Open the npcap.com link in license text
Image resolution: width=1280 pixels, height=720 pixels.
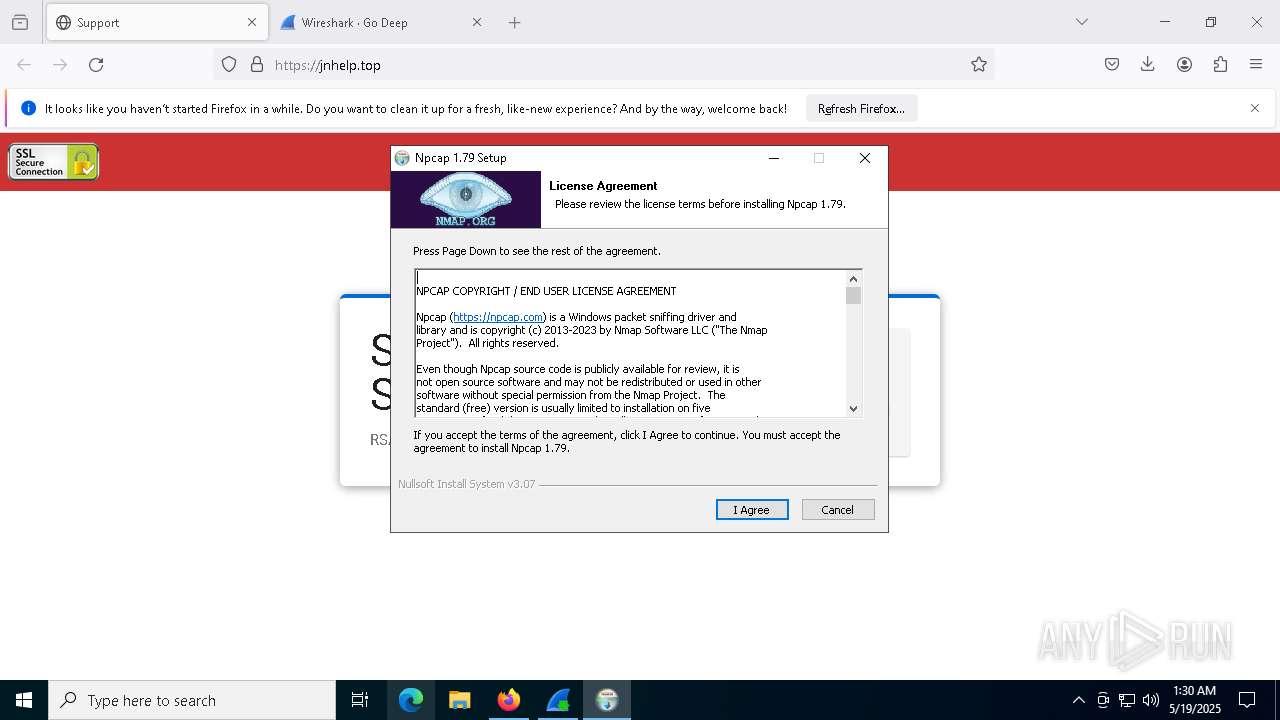pos(498,317)
